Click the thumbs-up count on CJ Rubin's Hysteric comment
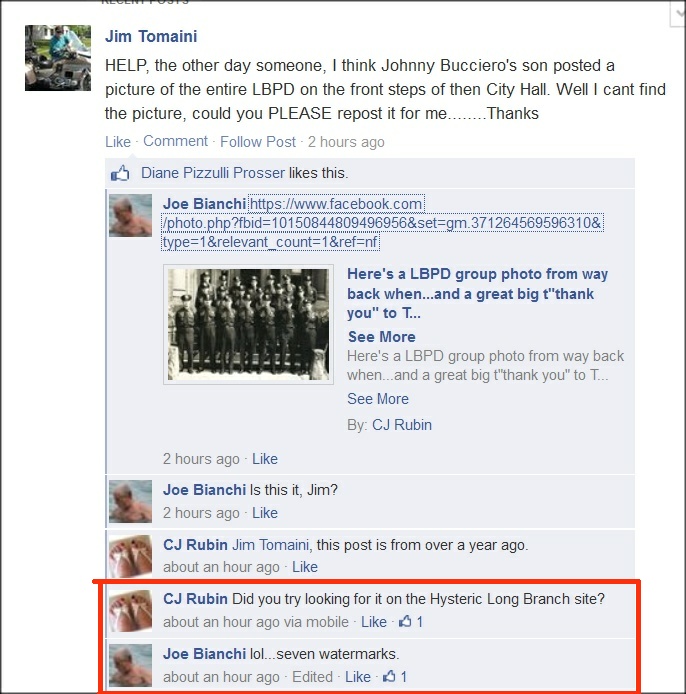This screenshot has width=686, height=694. (411, 622)
